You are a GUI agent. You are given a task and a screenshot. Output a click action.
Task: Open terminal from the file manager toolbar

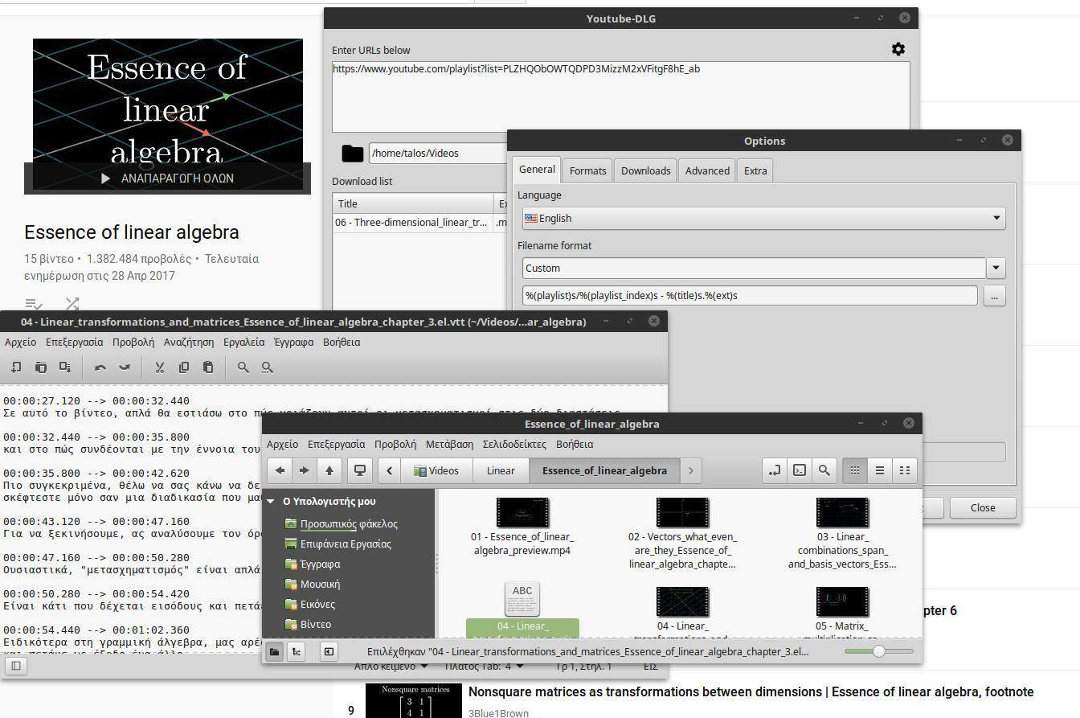coord(799,470)
